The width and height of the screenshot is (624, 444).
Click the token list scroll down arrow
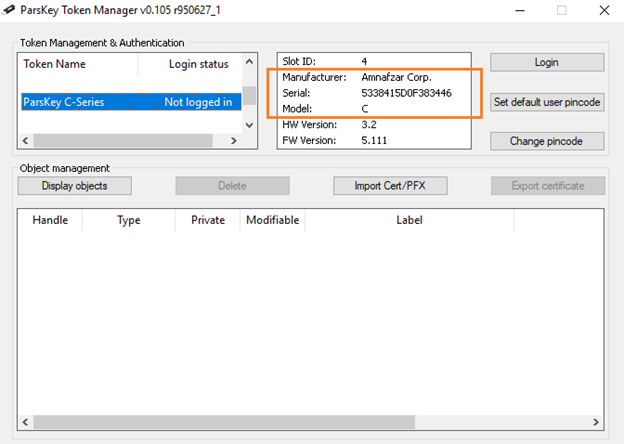(250, 125)
